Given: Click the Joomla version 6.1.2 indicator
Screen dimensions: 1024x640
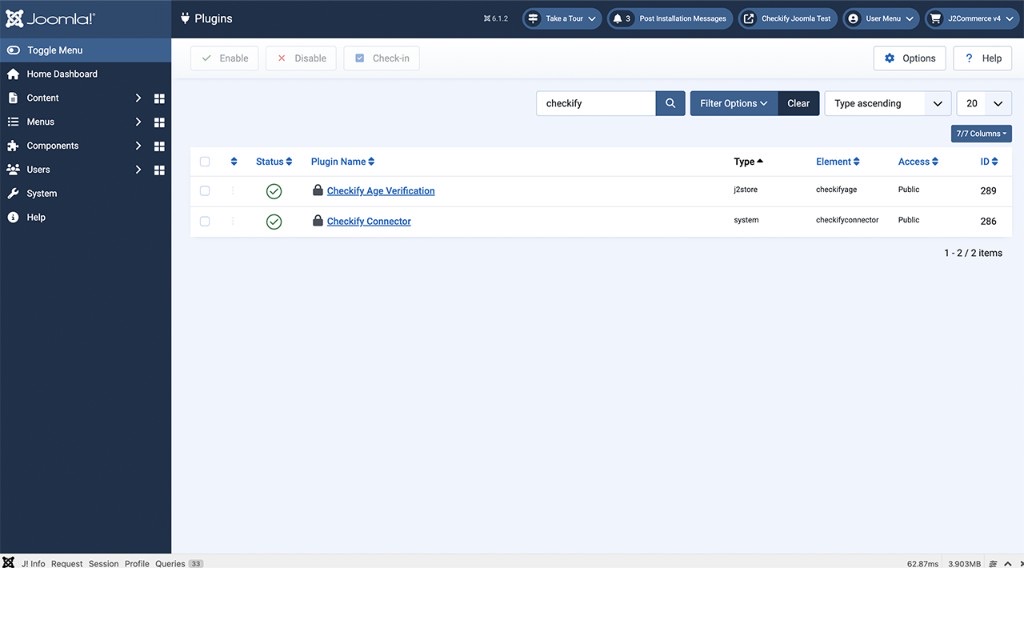Looking at the screenshot, I should (496, 18).
